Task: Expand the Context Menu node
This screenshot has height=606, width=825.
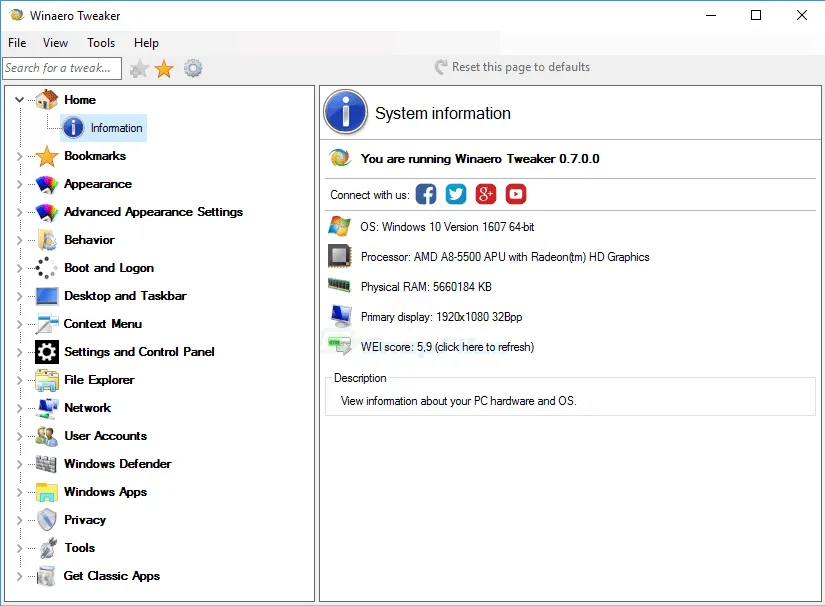Action: point(19,324)
